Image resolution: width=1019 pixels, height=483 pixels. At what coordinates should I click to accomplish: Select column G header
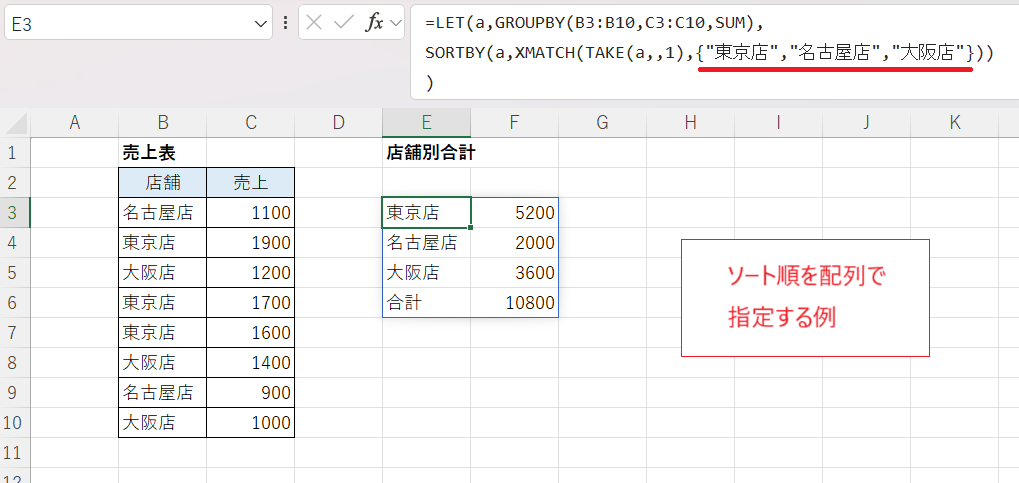tap(602, 123)
